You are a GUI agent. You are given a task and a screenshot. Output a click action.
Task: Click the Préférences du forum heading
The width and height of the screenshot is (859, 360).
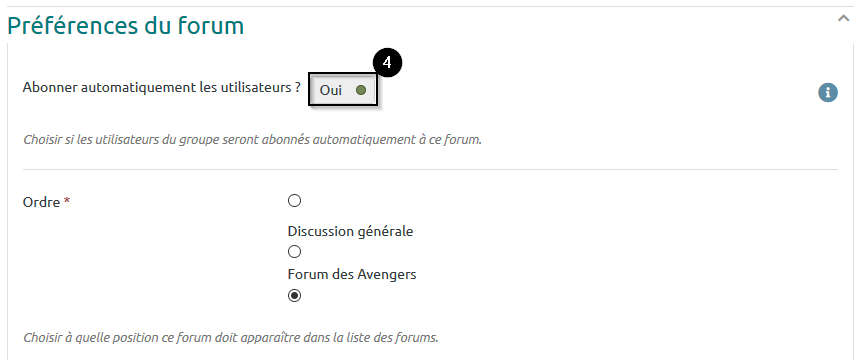[125, 26]
